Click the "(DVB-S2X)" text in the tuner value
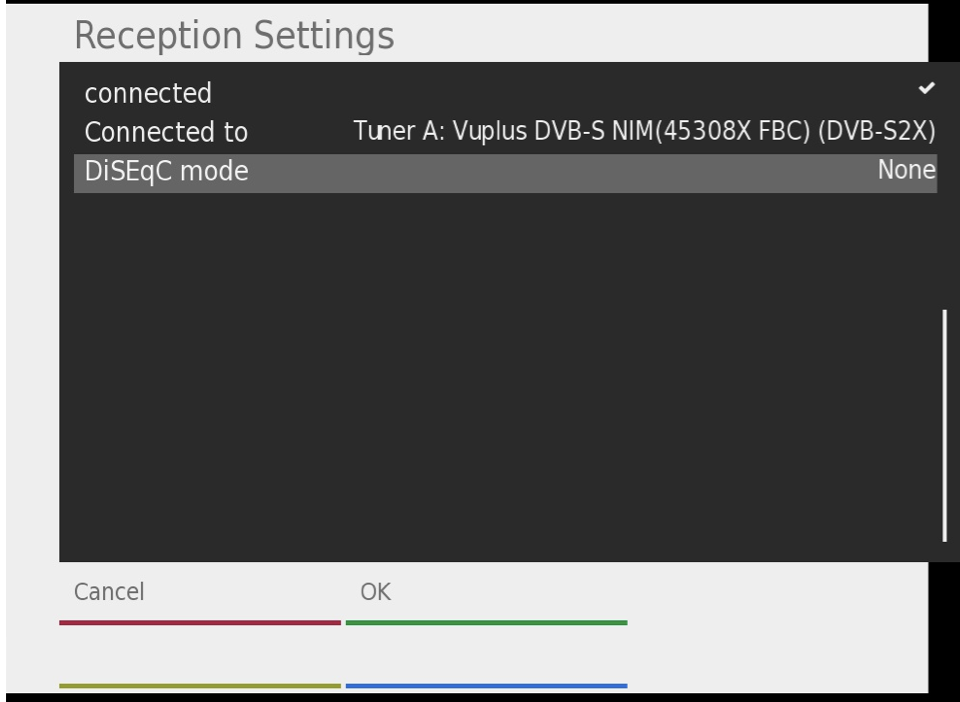 point(876,132)
